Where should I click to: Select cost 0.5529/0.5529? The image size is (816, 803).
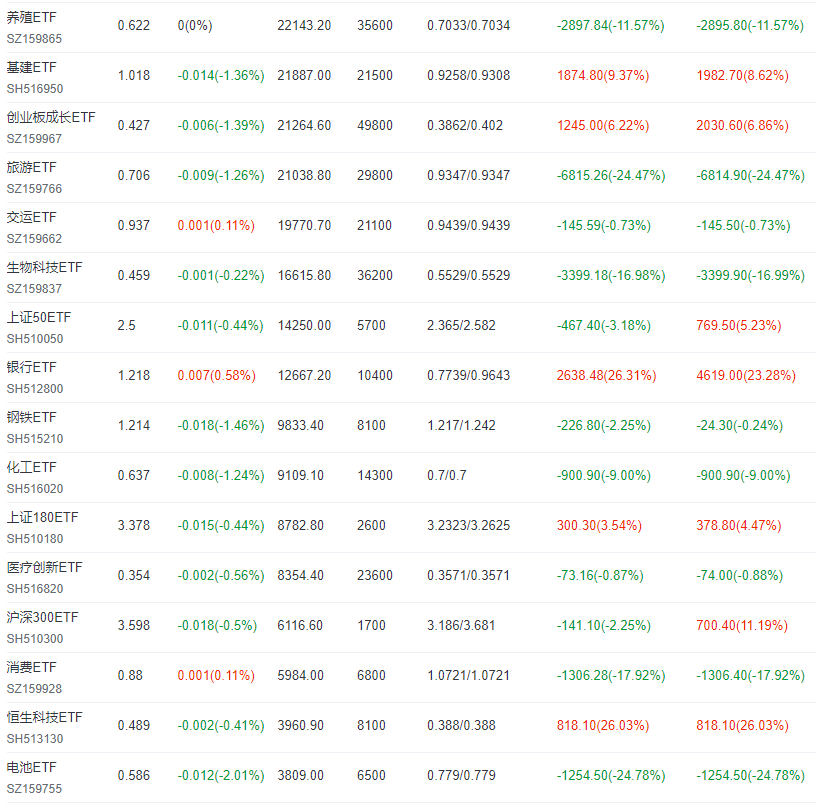click(468, 275)
